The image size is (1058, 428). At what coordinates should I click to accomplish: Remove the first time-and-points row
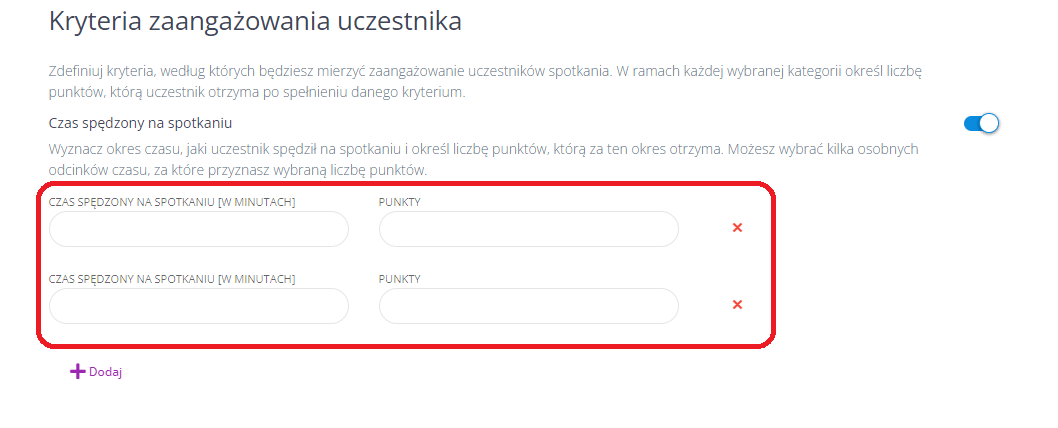tap(737, 228)
